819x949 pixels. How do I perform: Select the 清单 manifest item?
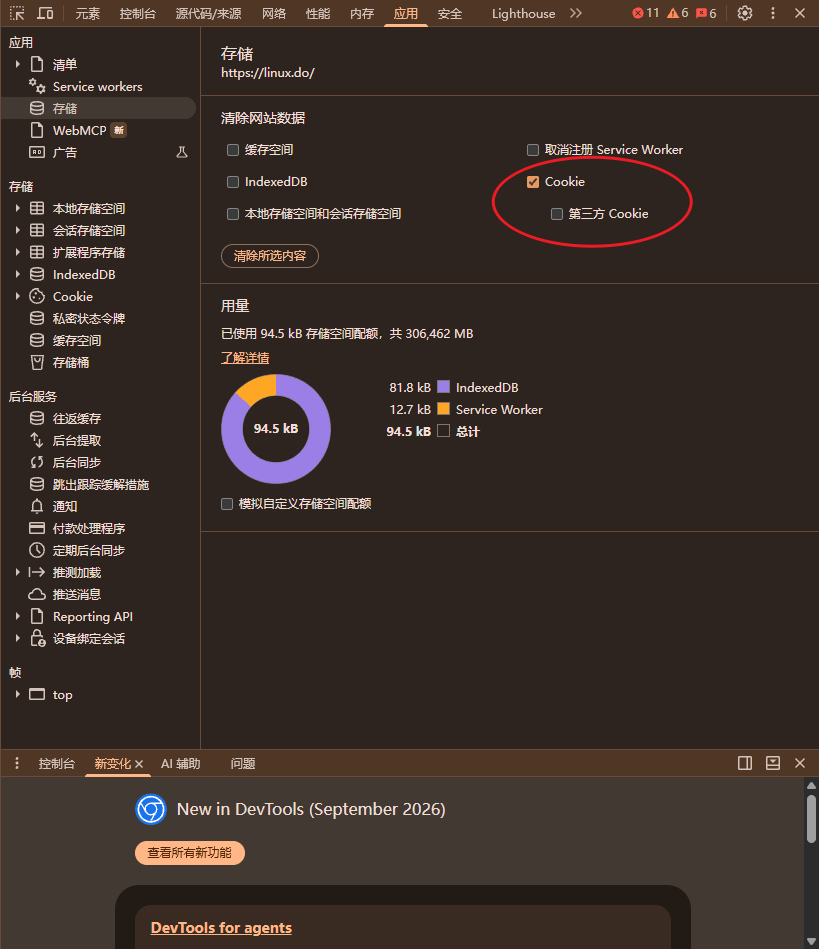(x=65, y=64)
